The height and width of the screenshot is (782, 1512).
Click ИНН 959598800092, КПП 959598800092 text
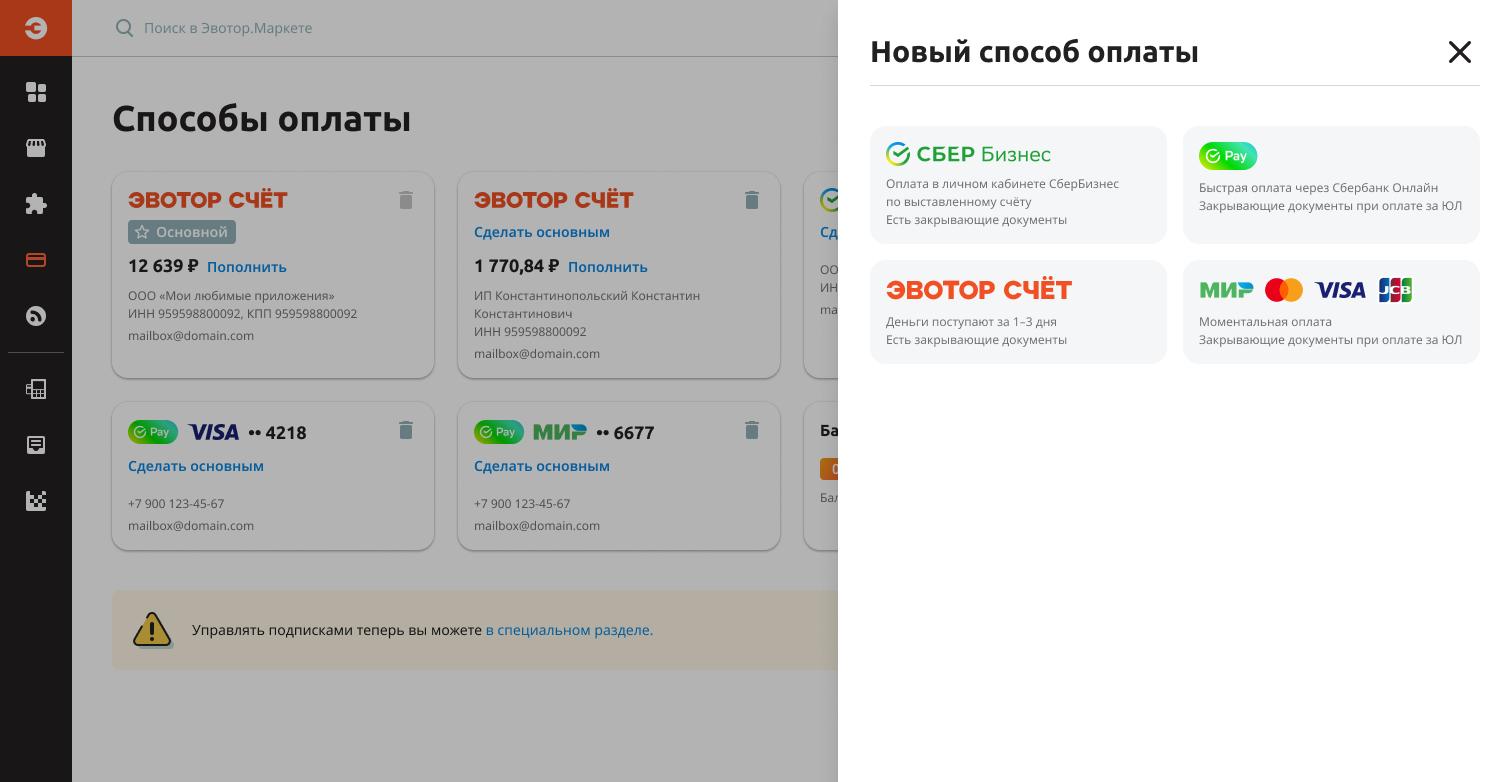click(x=242, y=314)
